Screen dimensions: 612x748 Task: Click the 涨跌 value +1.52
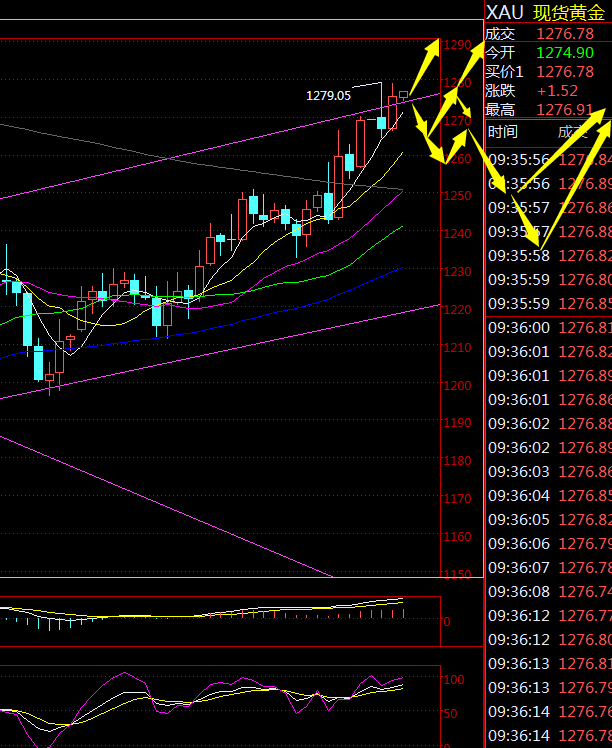tap(558, 91)
